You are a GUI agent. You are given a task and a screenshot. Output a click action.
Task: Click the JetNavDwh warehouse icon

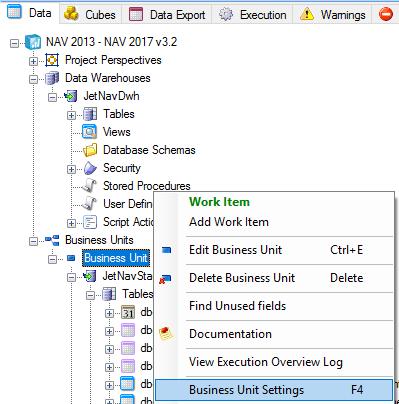pyautogui.click(x=71, y=96)
